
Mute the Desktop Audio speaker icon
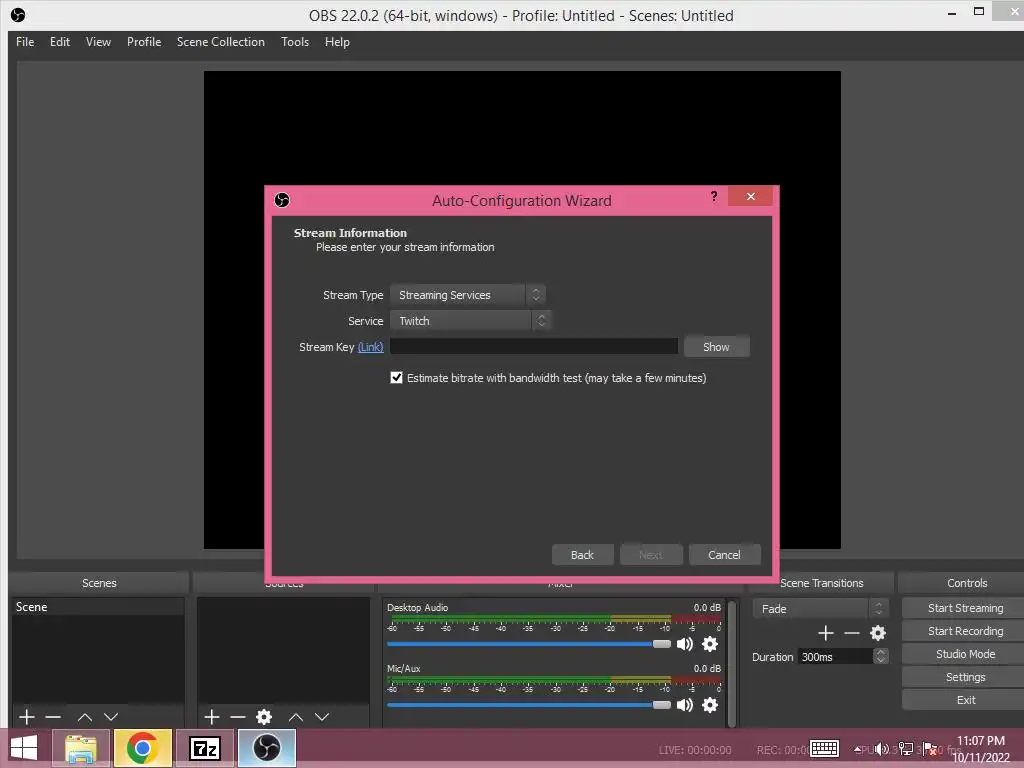click(684, 645)
